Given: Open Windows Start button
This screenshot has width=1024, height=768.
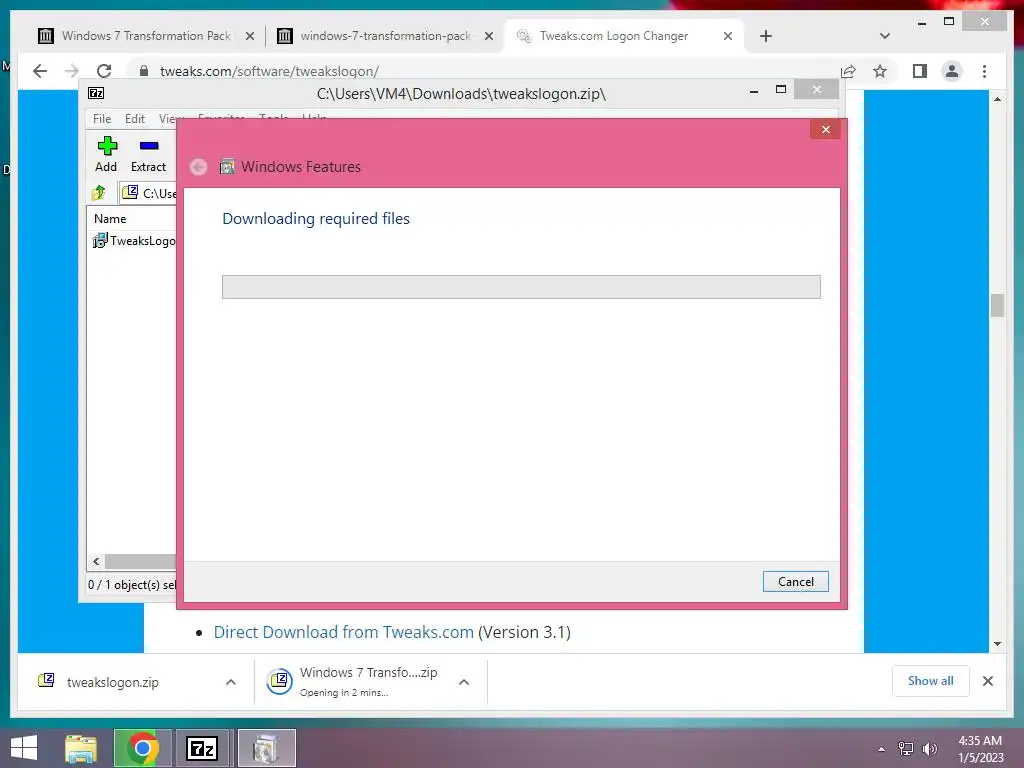Looking at the screenshot, I should pyautogui.click(x=24, y=748).
